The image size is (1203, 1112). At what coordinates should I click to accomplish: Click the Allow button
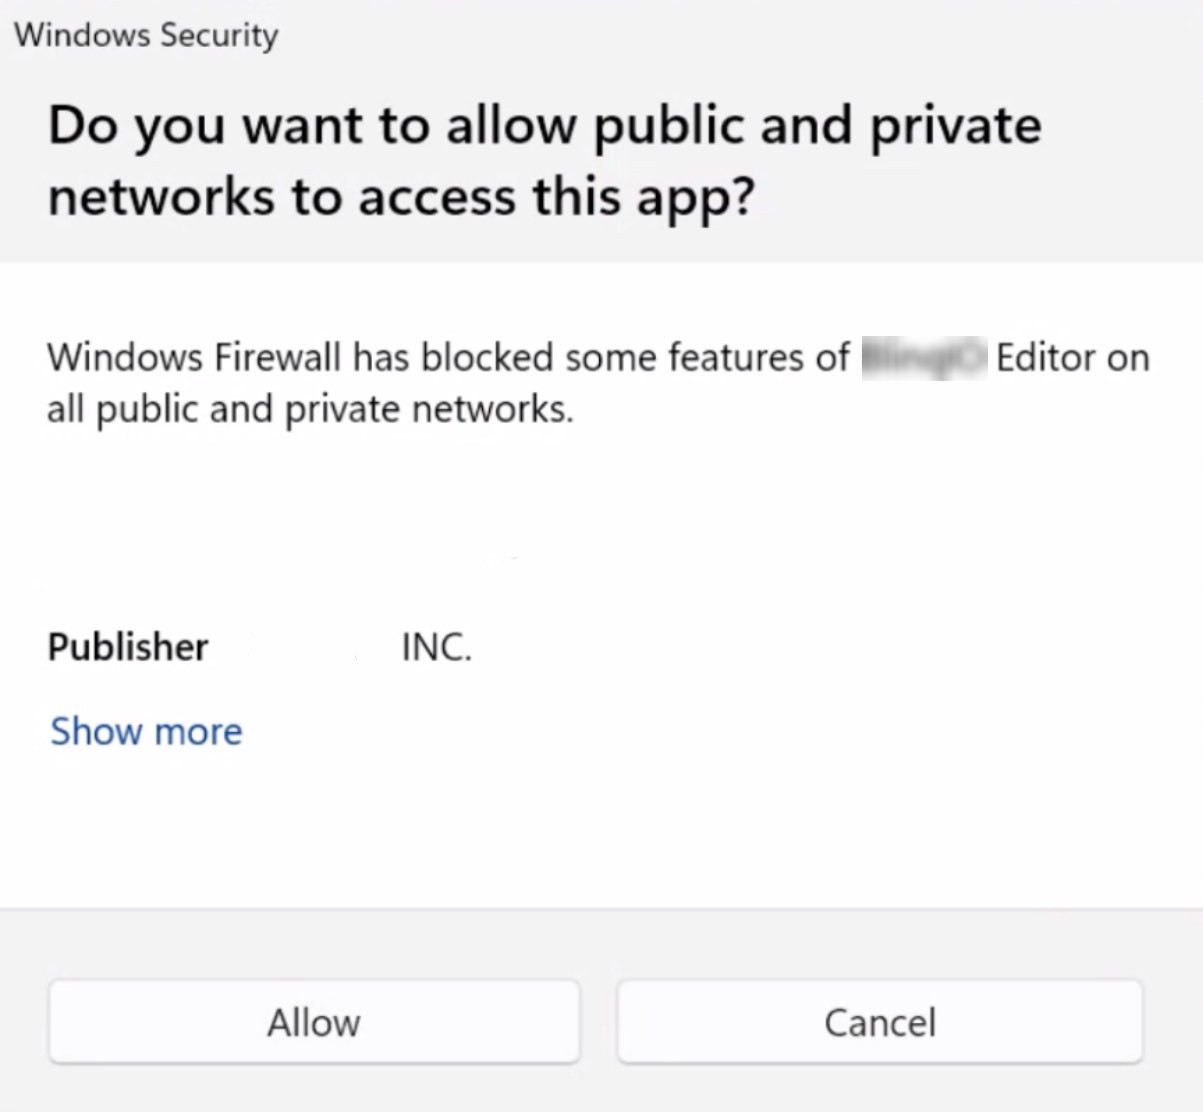314,1022
